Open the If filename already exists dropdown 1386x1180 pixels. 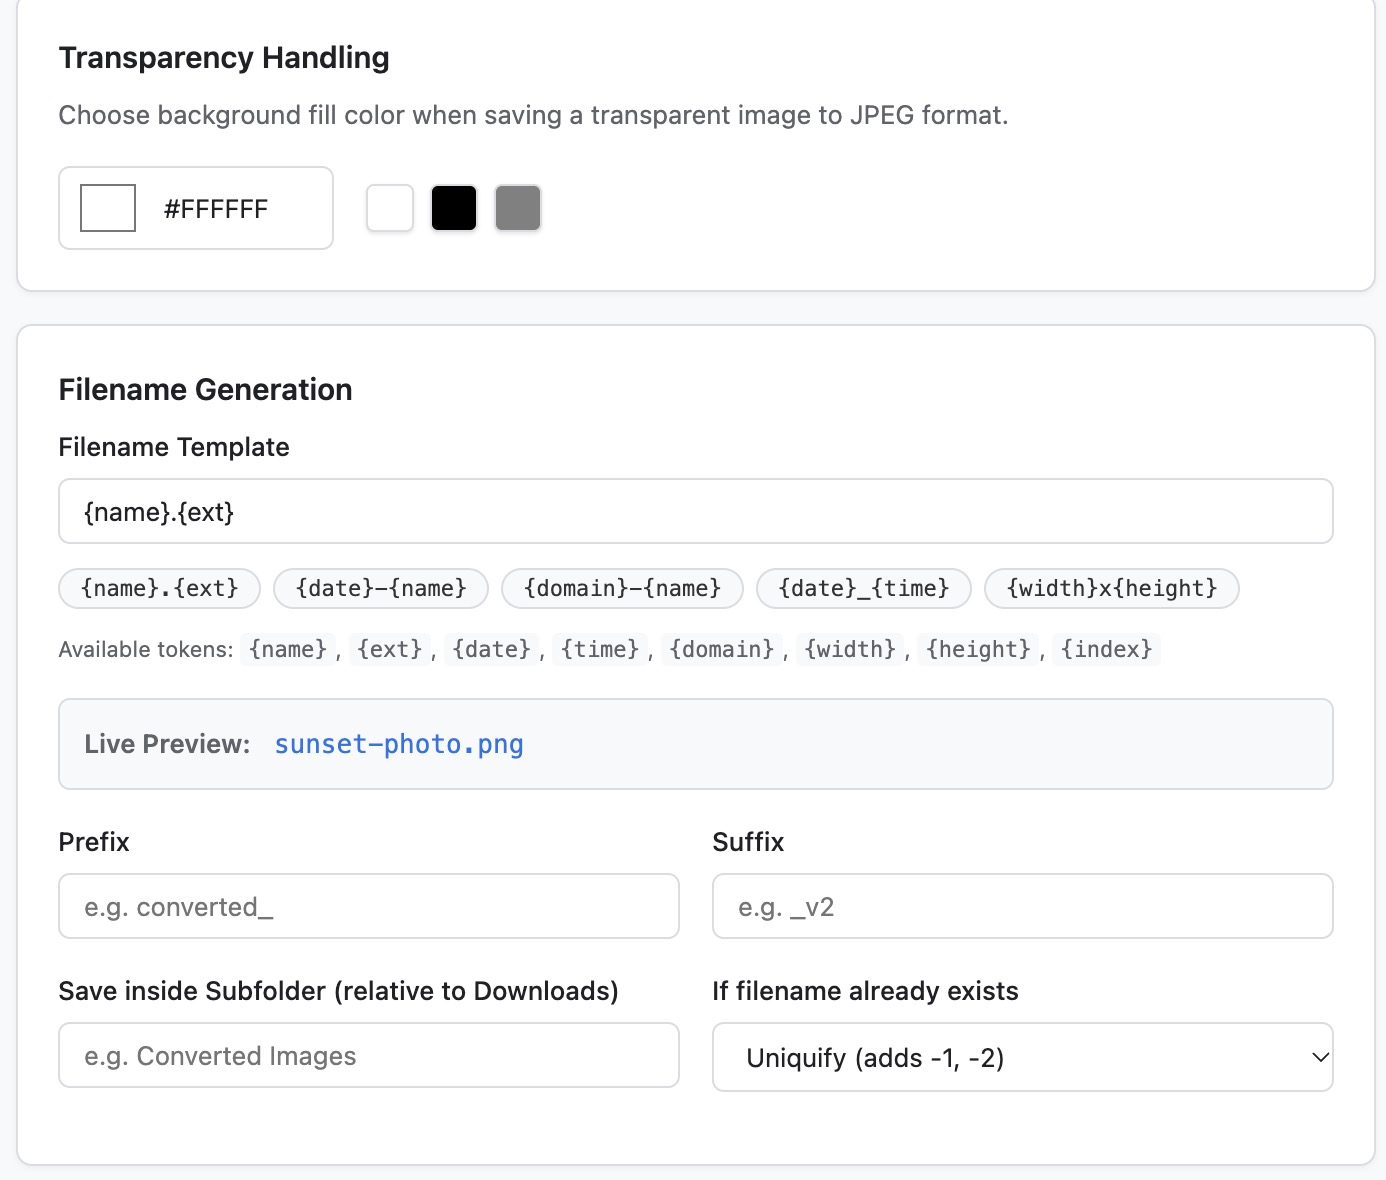[1023, 1057]
